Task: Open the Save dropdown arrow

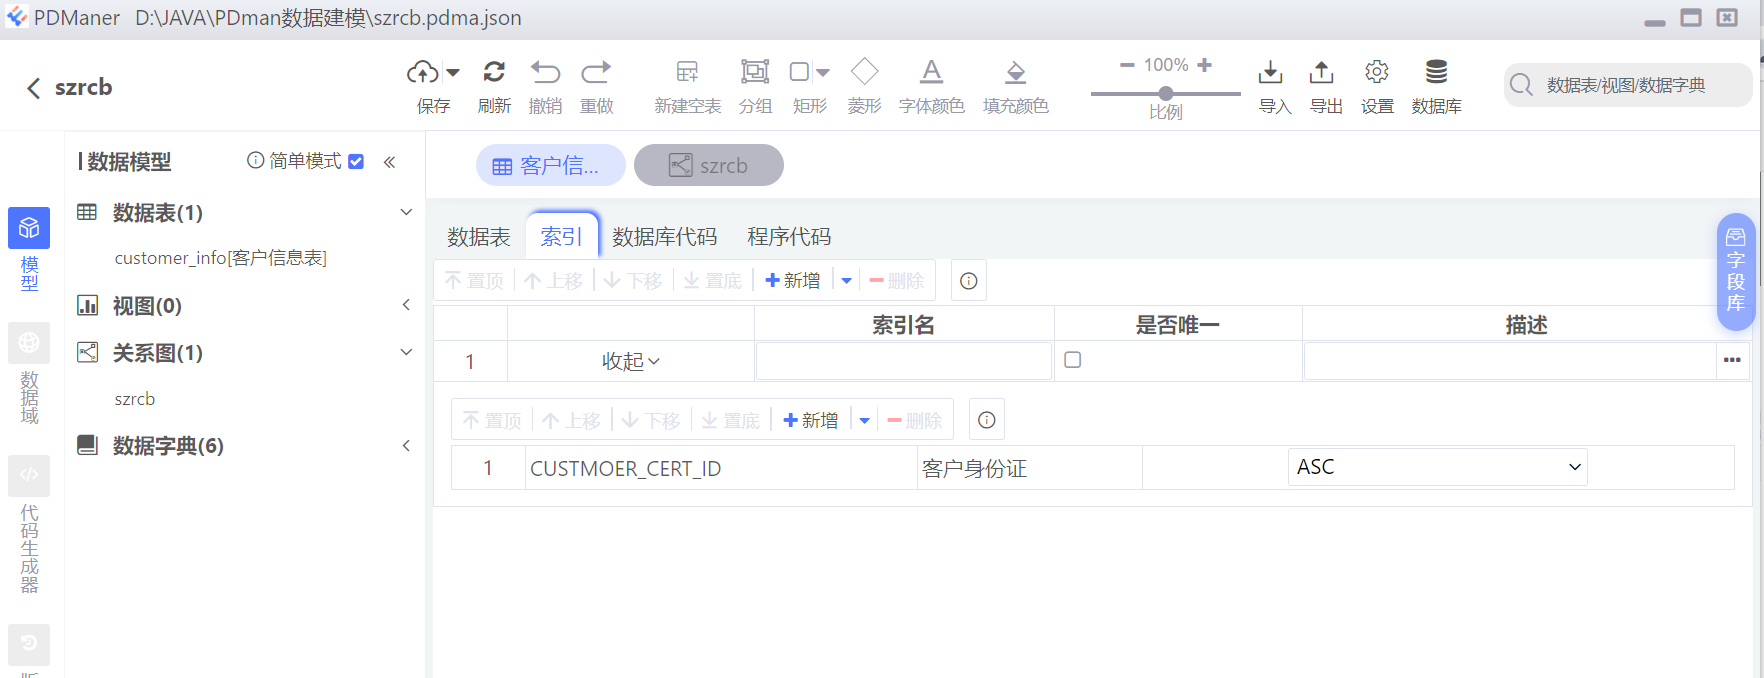Action: click(453, 72)
